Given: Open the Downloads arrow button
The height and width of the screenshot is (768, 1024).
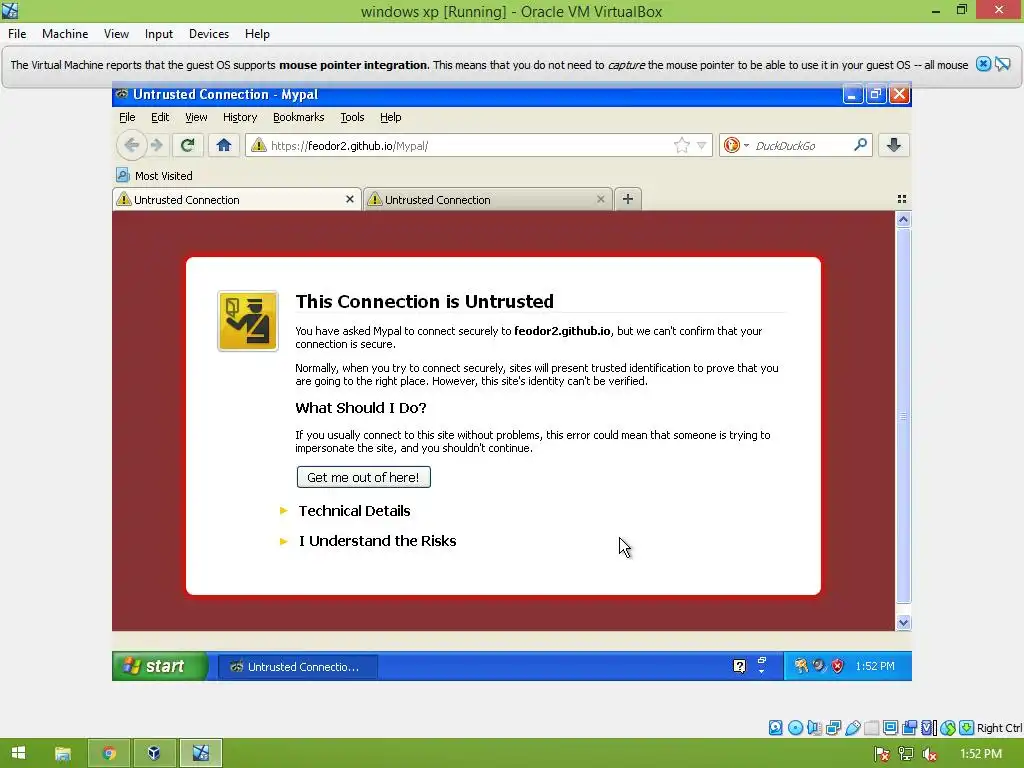Looking at the screenshot, I should [x=894, y=145].
